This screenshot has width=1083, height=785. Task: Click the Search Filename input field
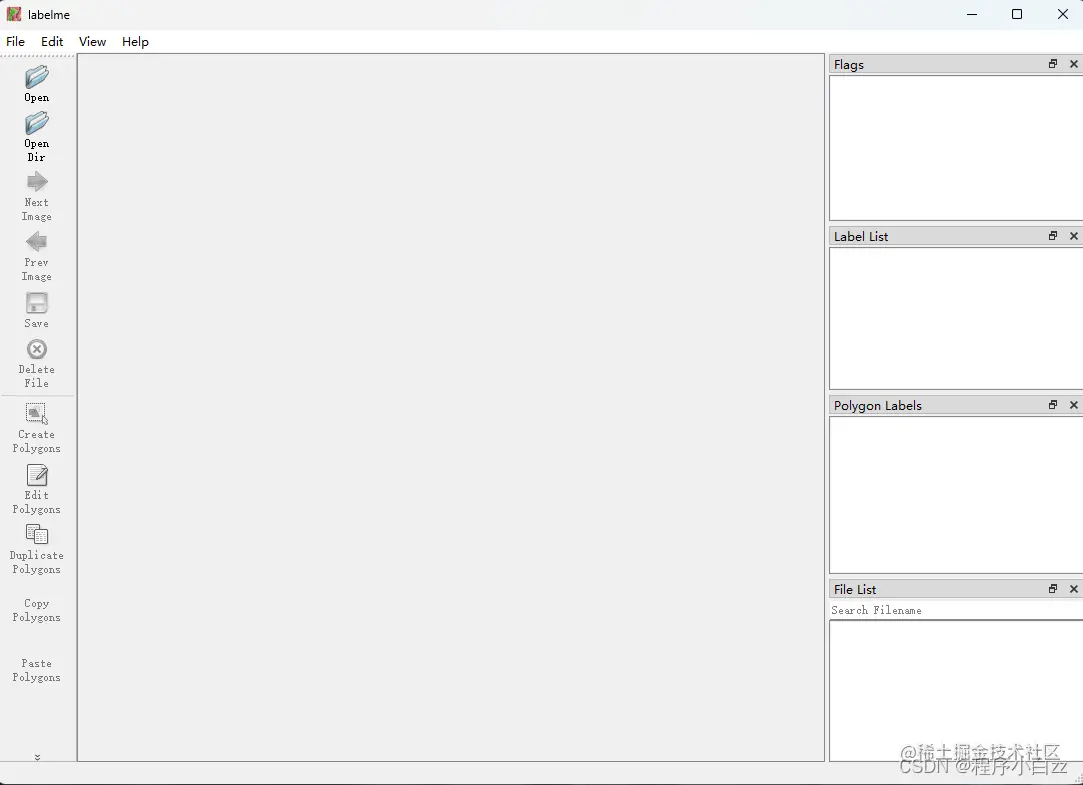956,610
